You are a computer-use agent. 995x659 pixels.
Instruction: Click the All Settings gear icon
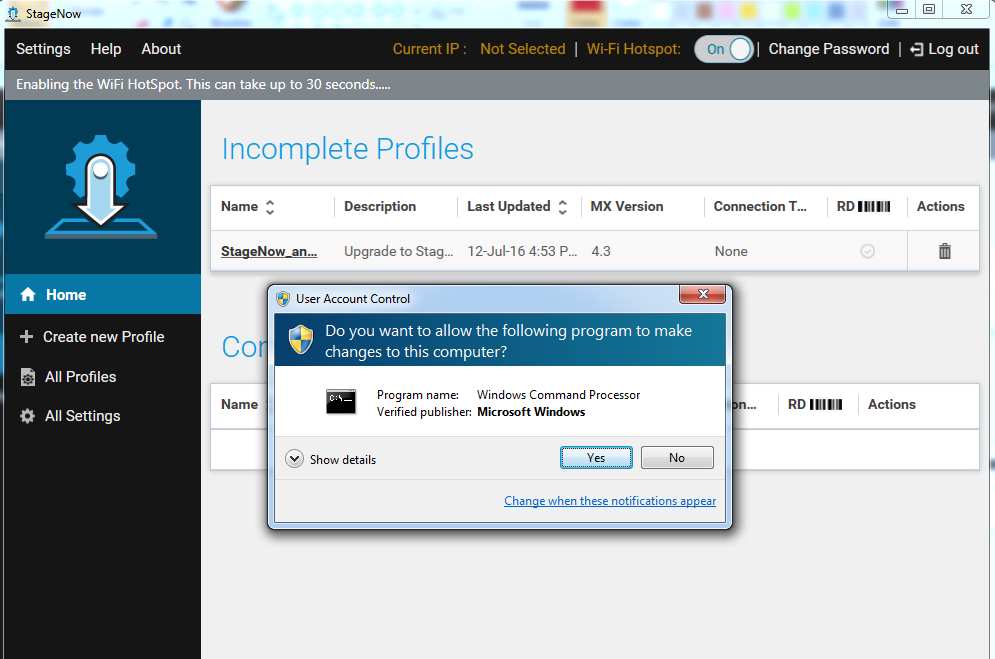(28, 416)
